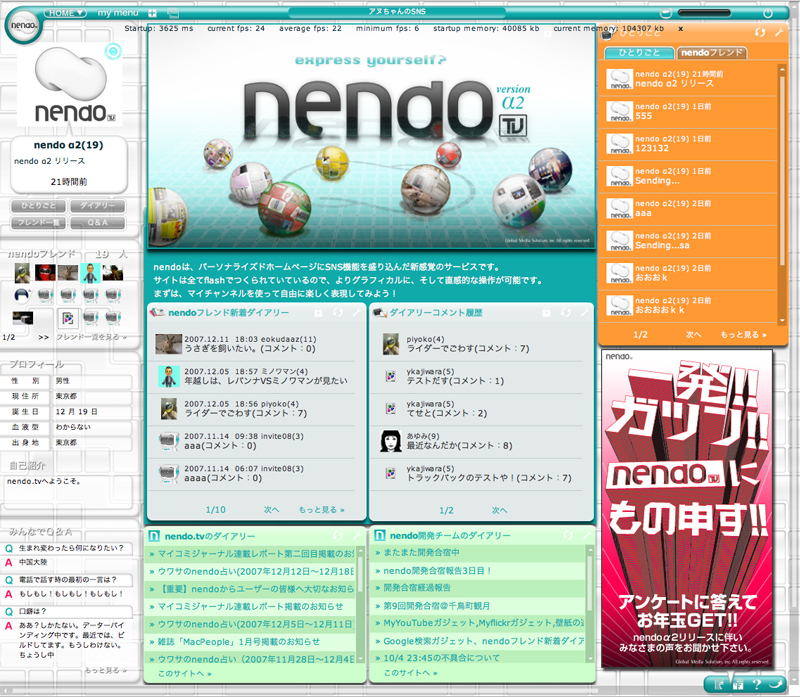This screenshot has height=697, width=800.
Task: Open my menu in the top bar
Action: point(118,13)
